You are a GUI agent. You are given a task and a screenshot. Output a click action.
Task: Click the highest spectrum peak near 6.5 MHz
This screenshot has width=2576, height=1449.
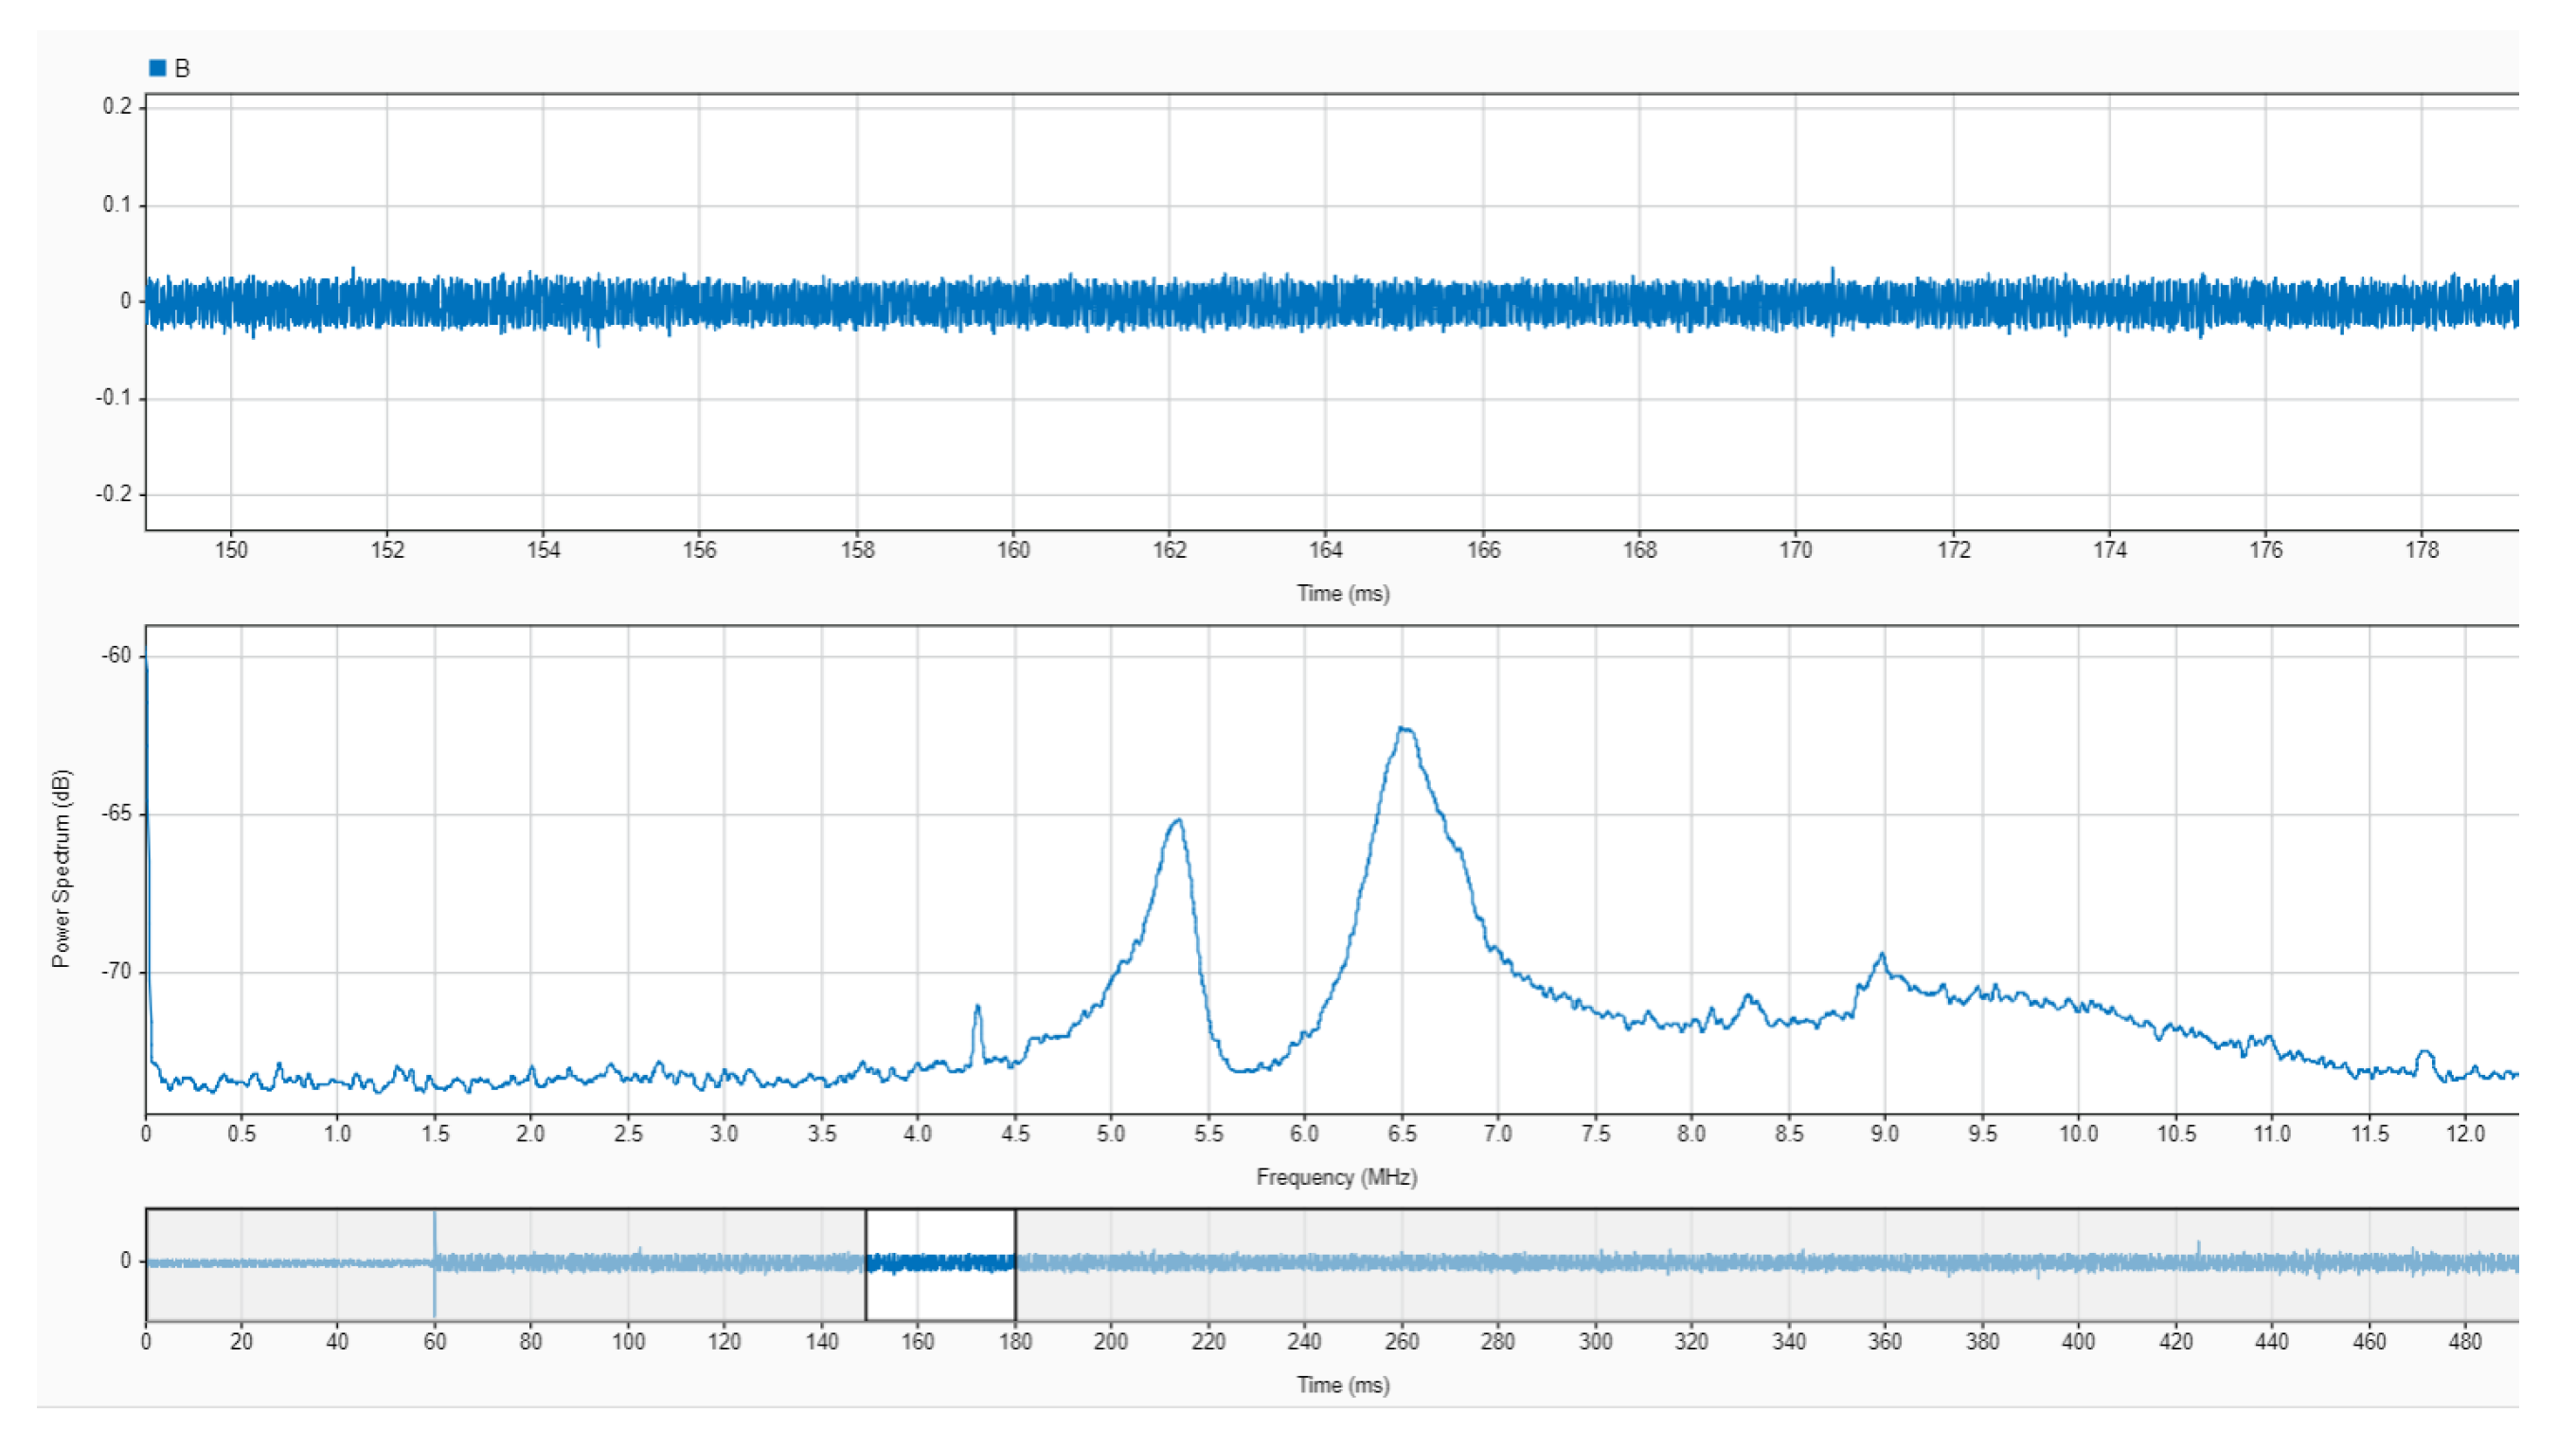point(1404,729)
